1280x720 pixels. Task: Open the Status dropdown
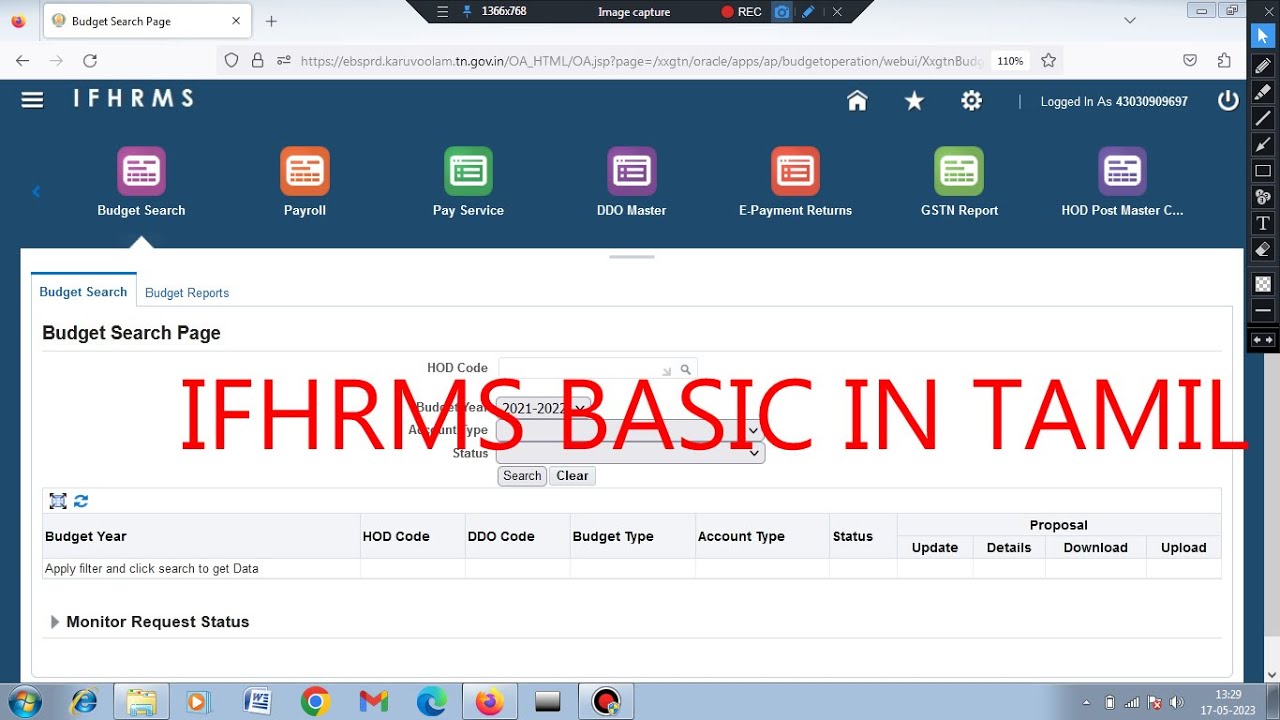click(x=630, y=453)
